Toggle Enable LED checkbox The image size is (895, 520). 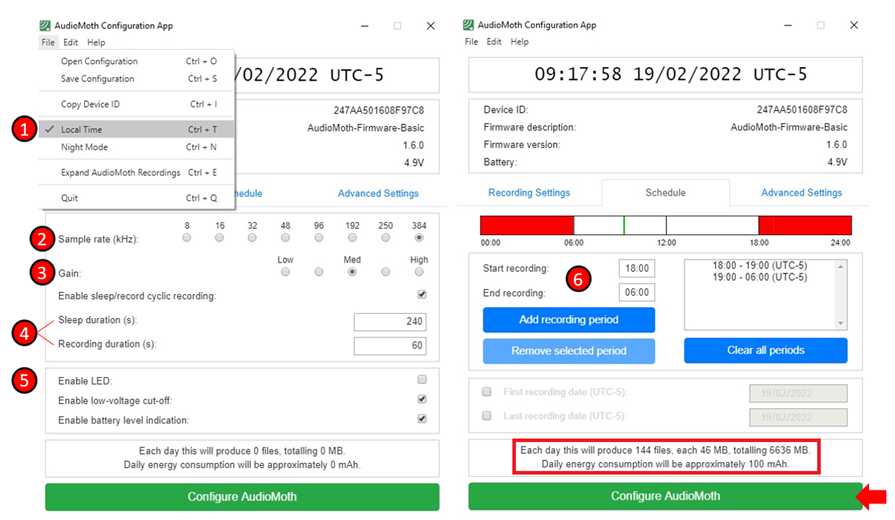[x=422, y=380]
